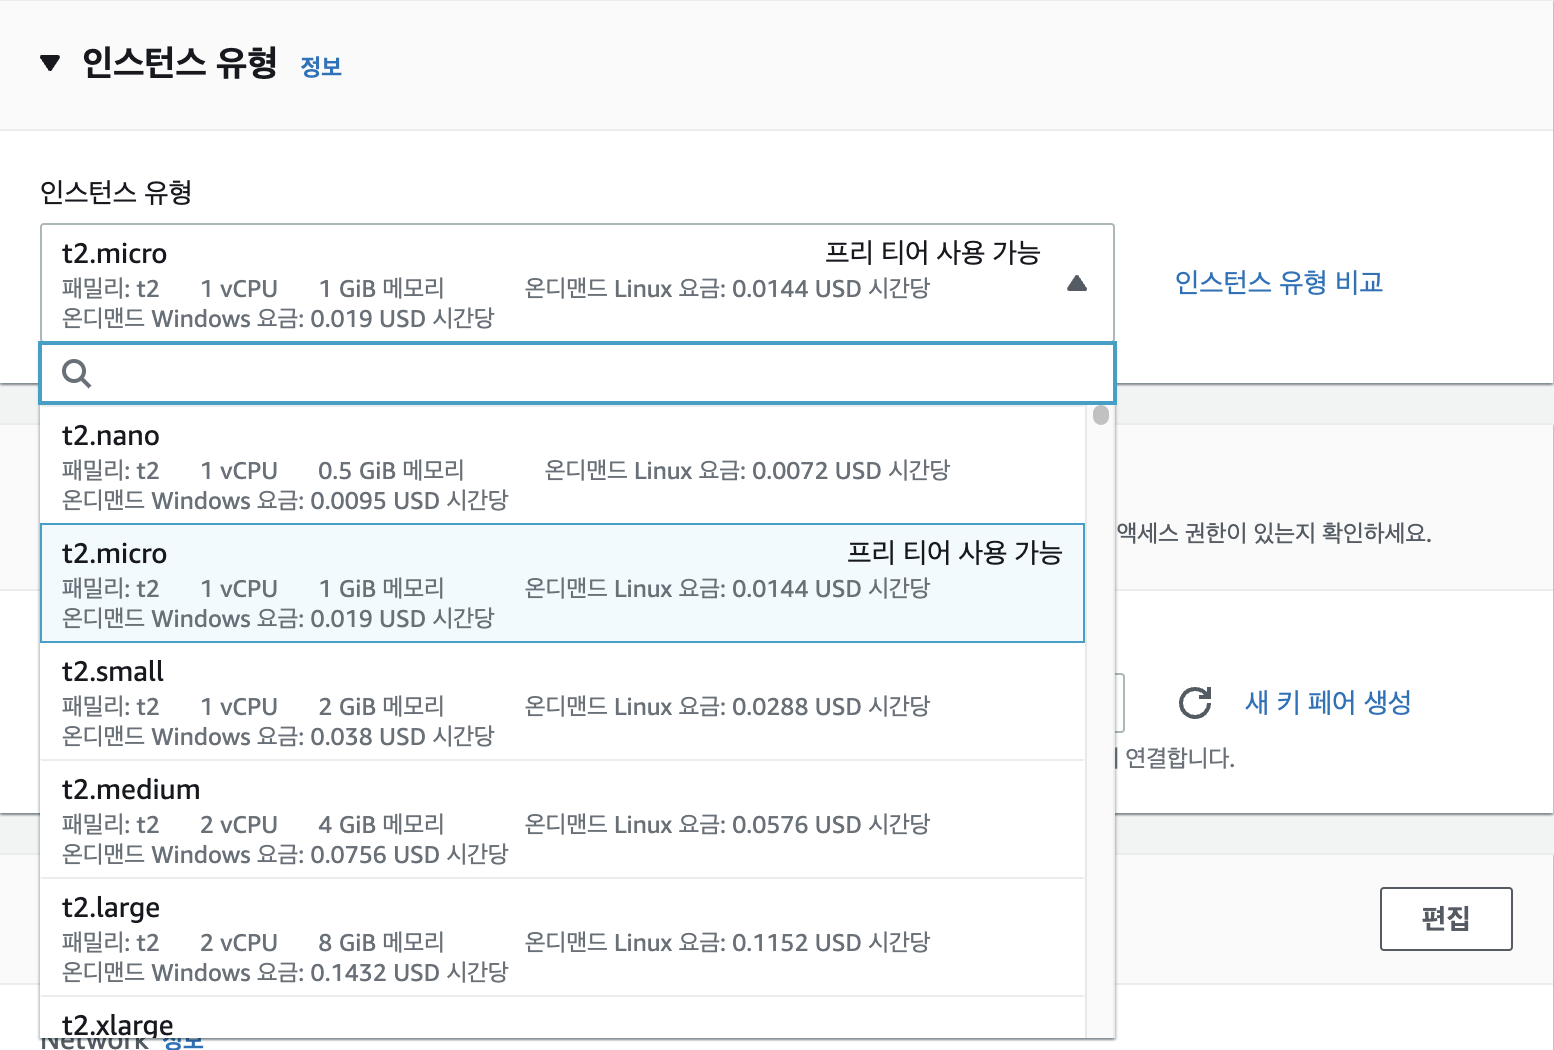Click the 새 키 페어 생성 link

click(1328, 703)
